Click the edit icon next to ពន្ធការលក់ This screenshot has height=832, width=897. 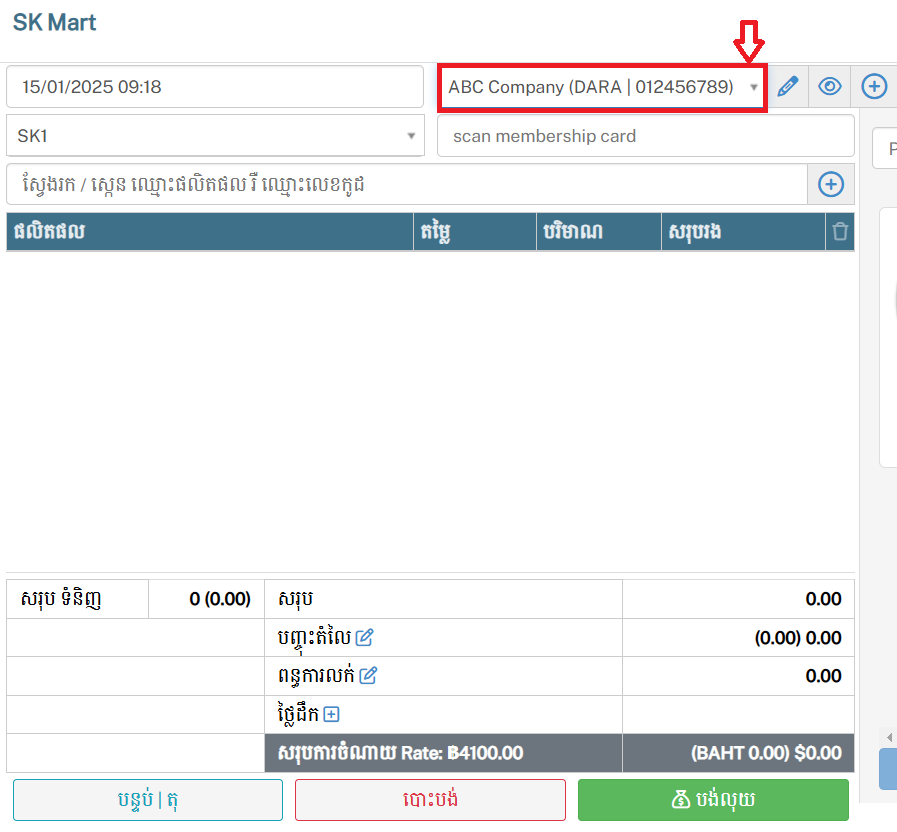[x=368, y=676]
